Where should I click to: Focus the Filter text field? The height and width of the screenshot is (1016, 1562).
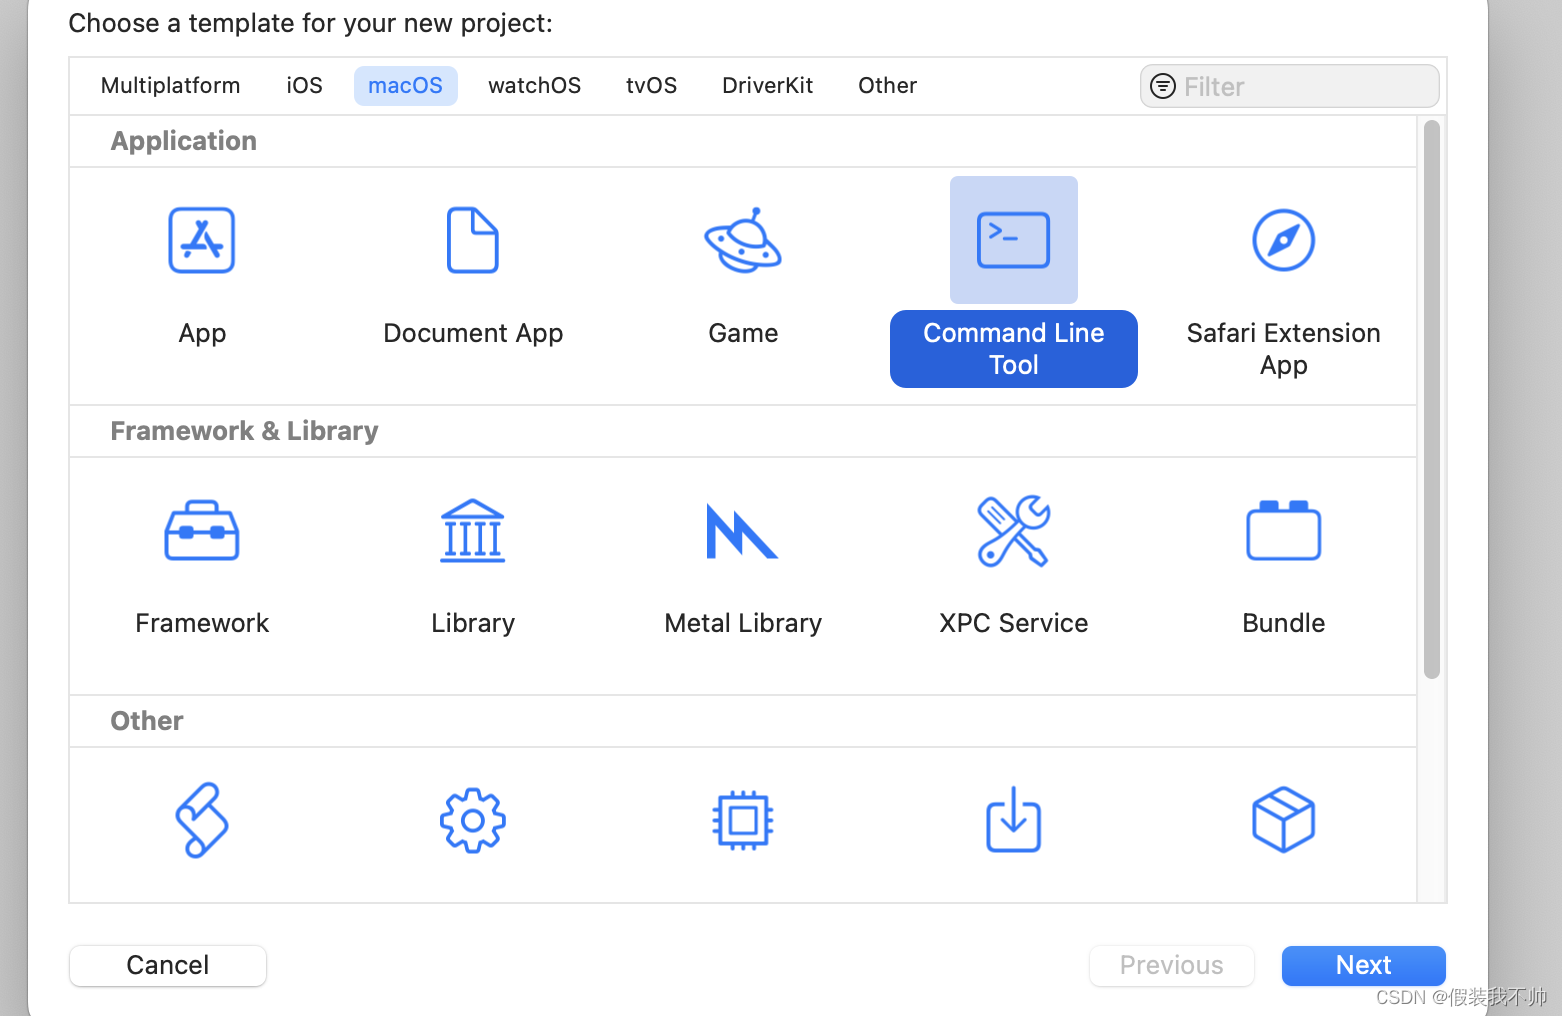coord(1290,86)
